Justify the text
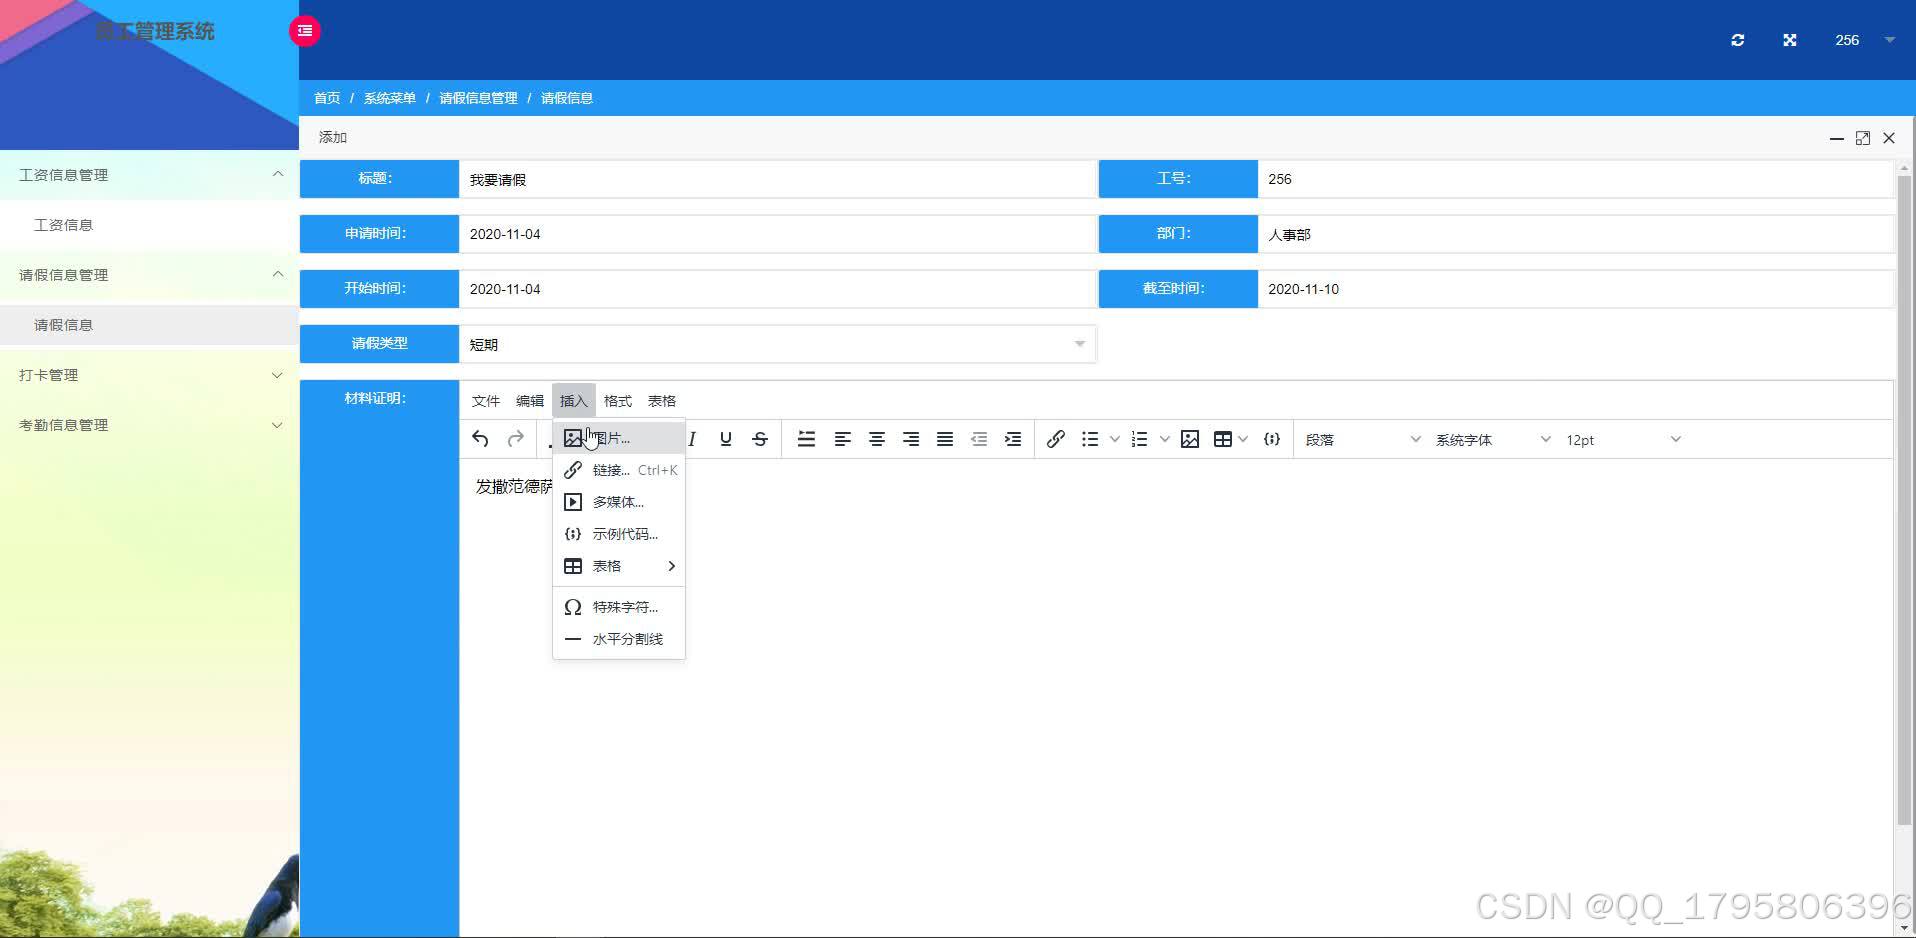 (x=945, y=439)
